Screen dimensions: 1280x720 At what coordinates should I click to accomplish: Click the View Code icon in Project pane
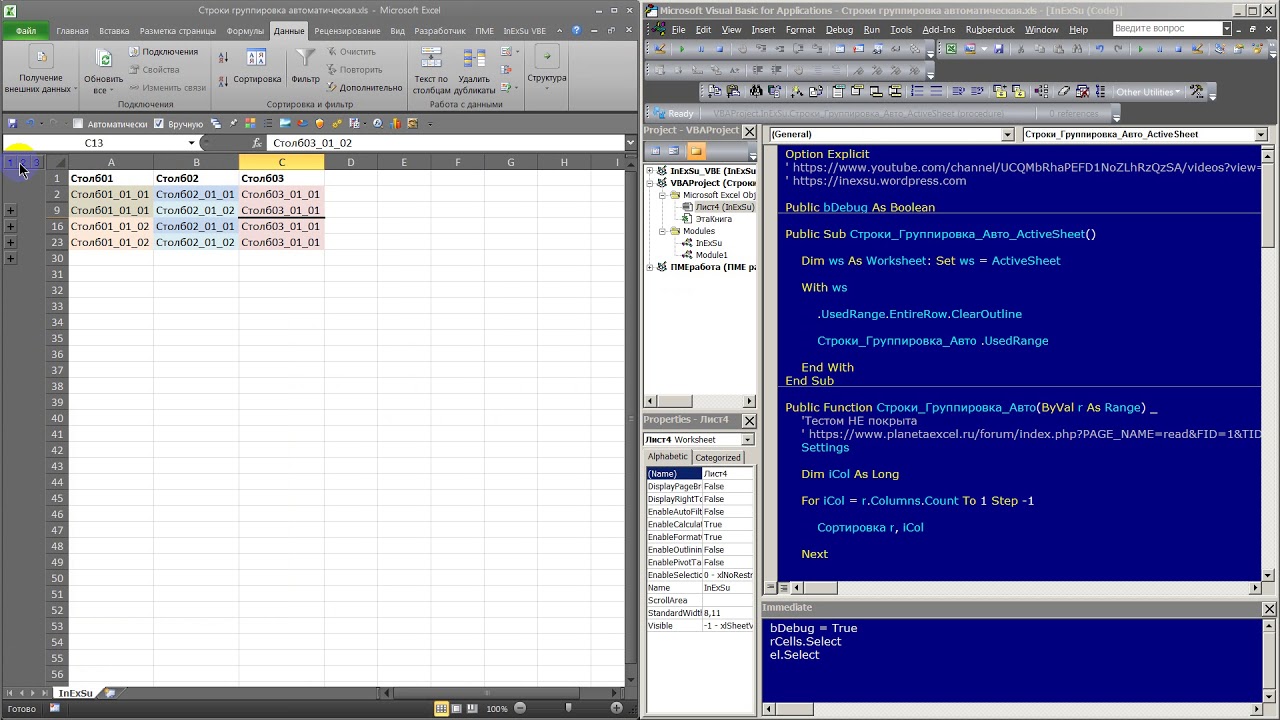click(655, 151)
